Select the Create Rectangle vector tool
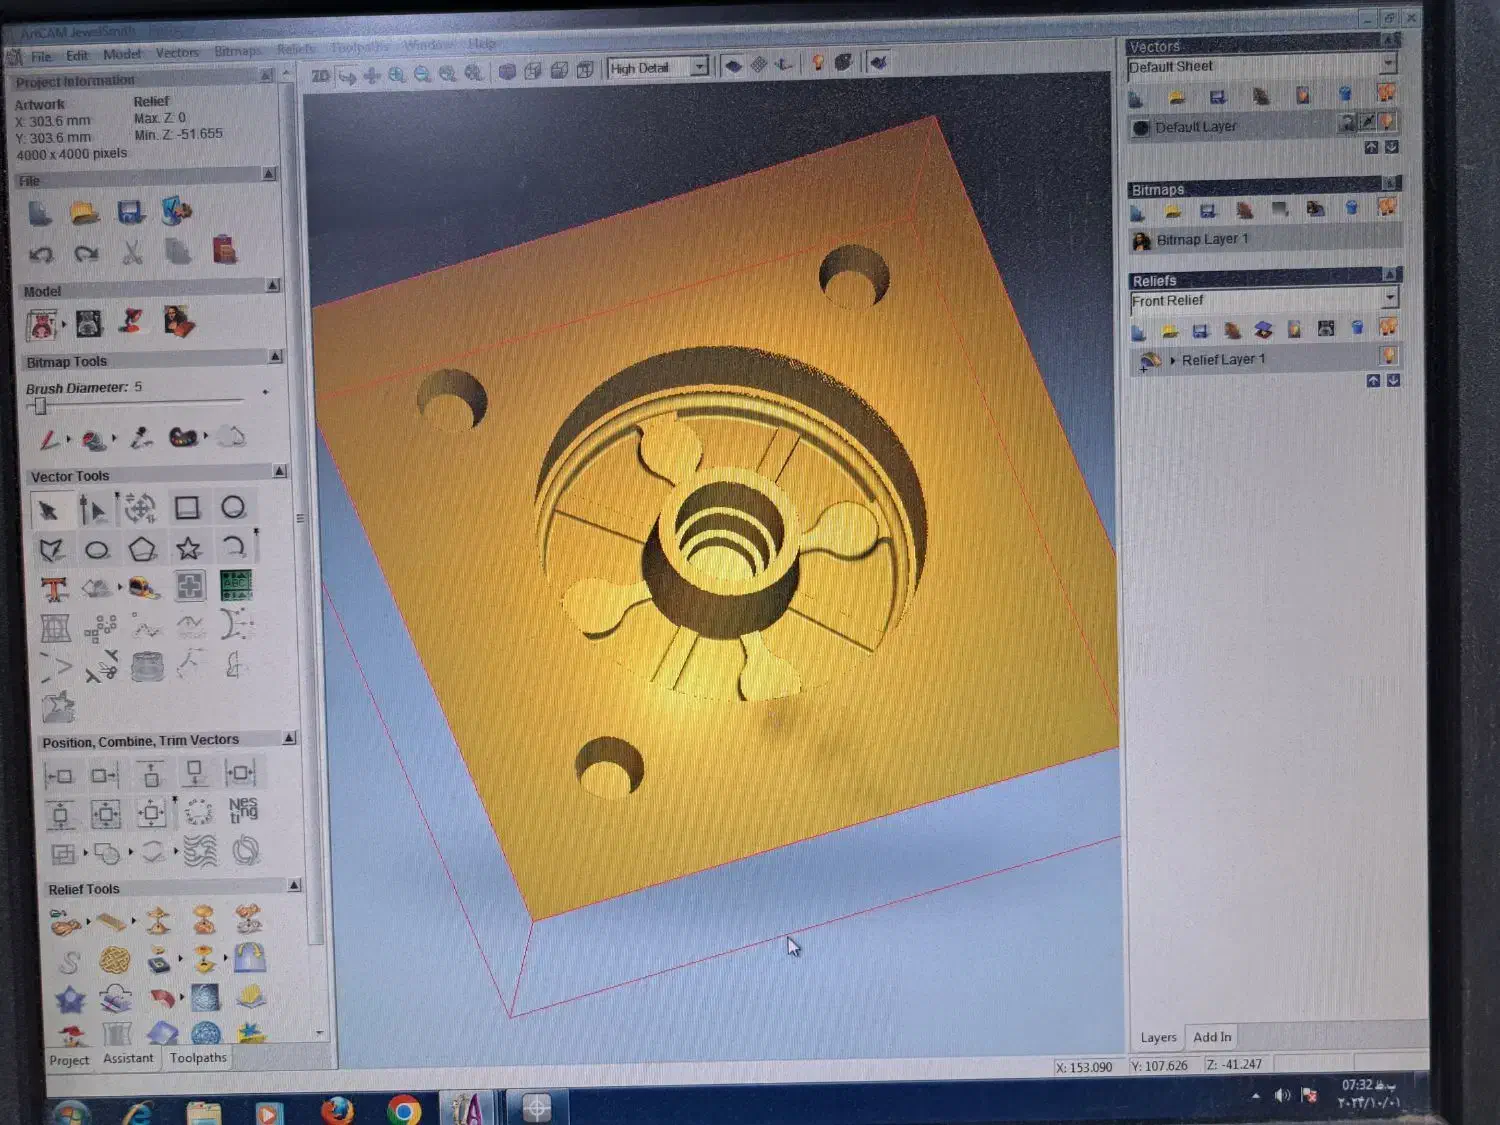The height and width of the screenshot is (1125, 1500). (x=187, y=508)
